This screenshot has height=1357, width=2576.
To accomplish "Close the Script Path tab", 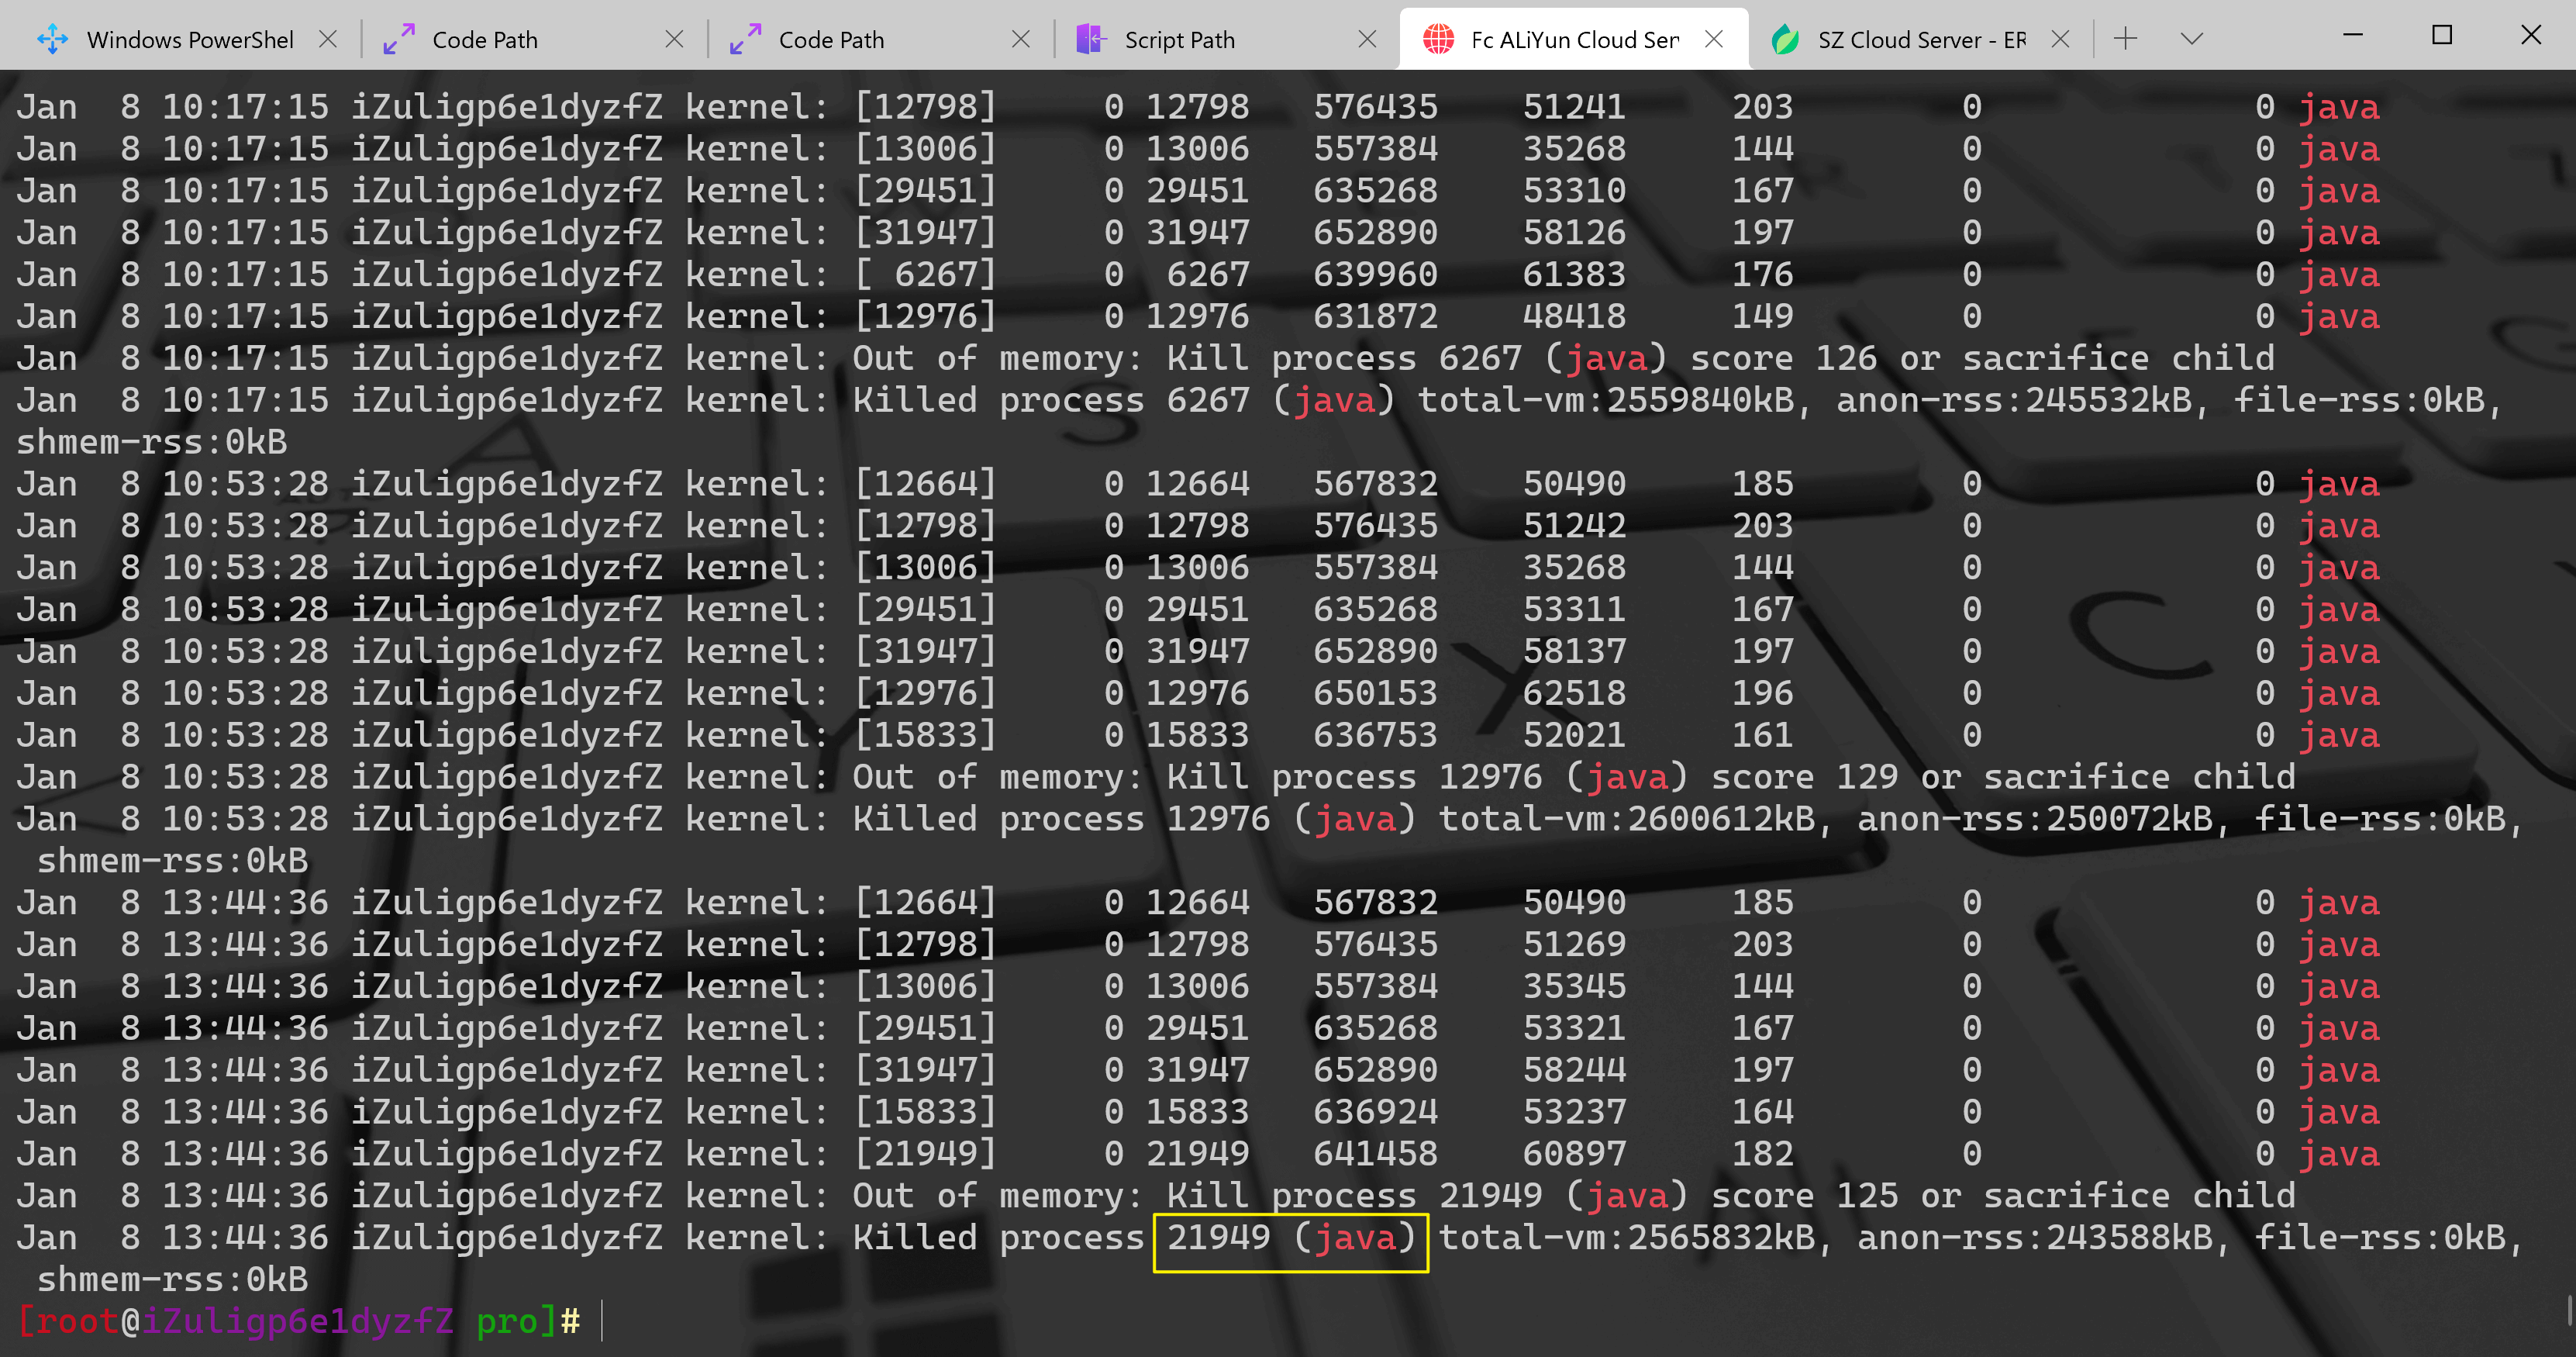I will click(x=1367, y=39).
